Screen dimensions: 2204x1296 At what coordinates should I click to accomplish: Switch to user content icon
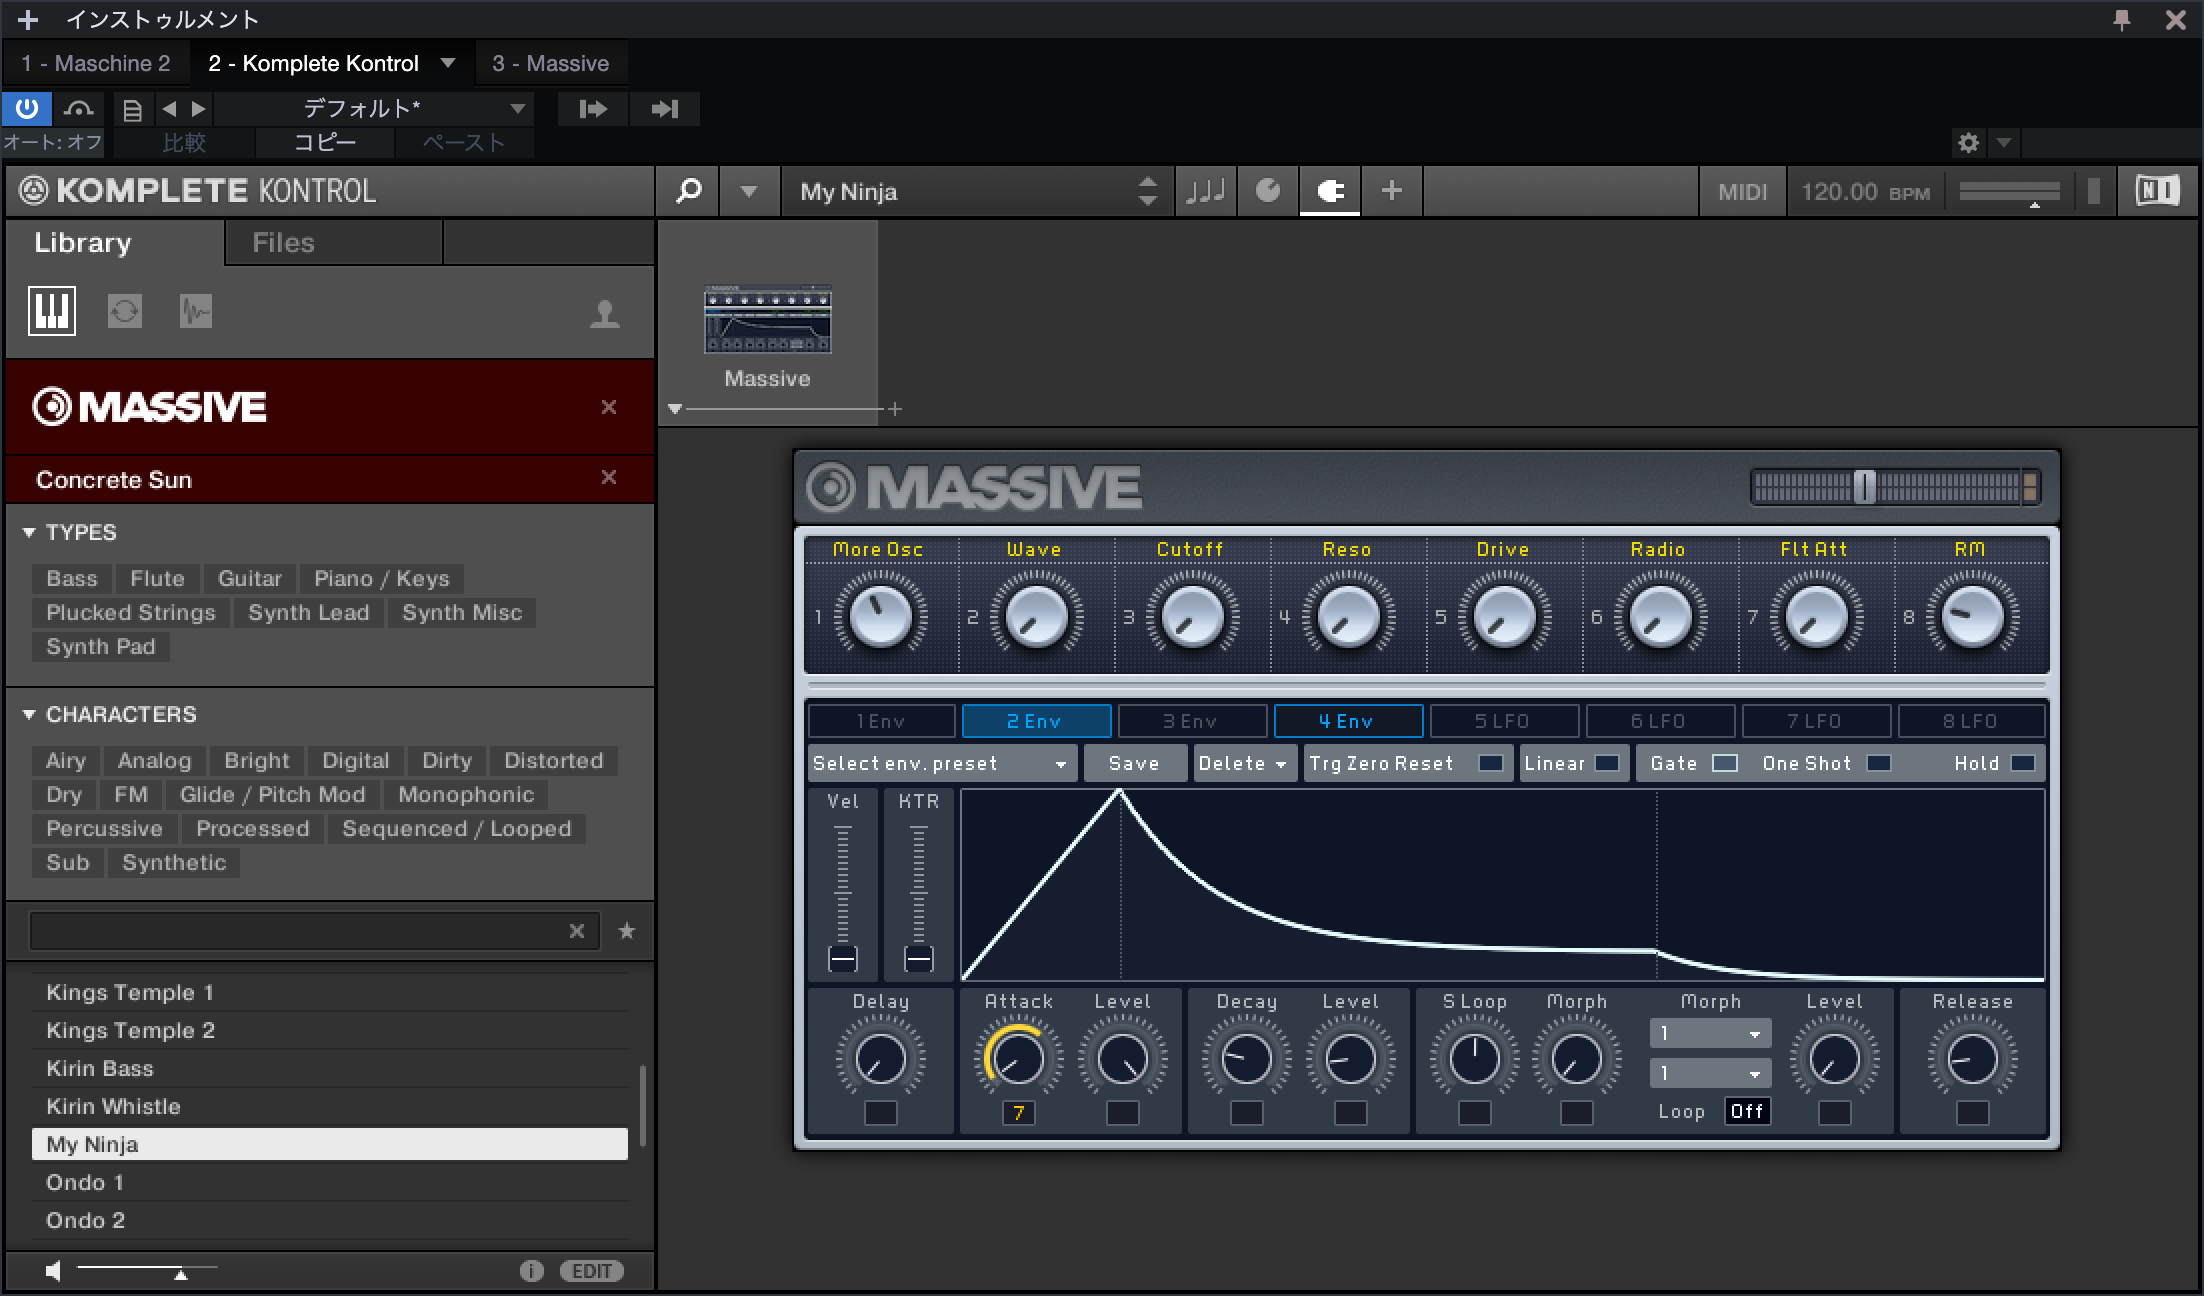point(605,314)
